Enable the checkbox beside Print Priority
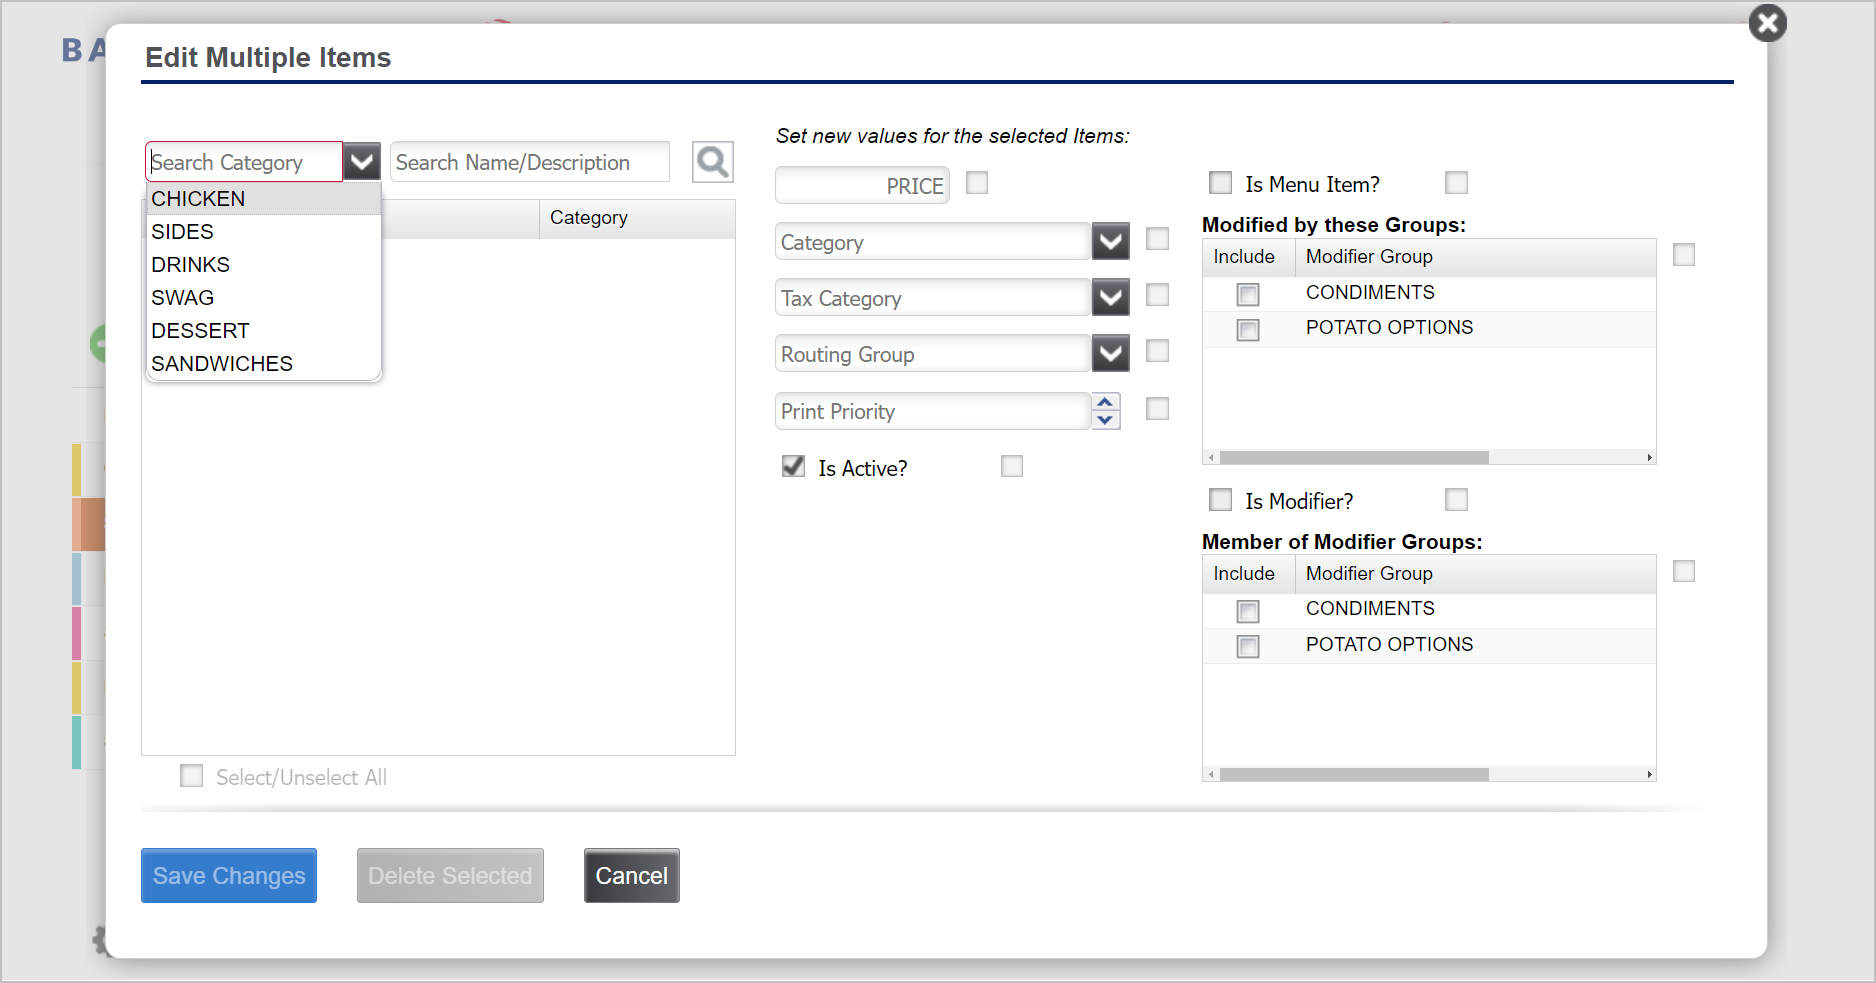Screen dimensions: 1876x983 coord(1157,409)
